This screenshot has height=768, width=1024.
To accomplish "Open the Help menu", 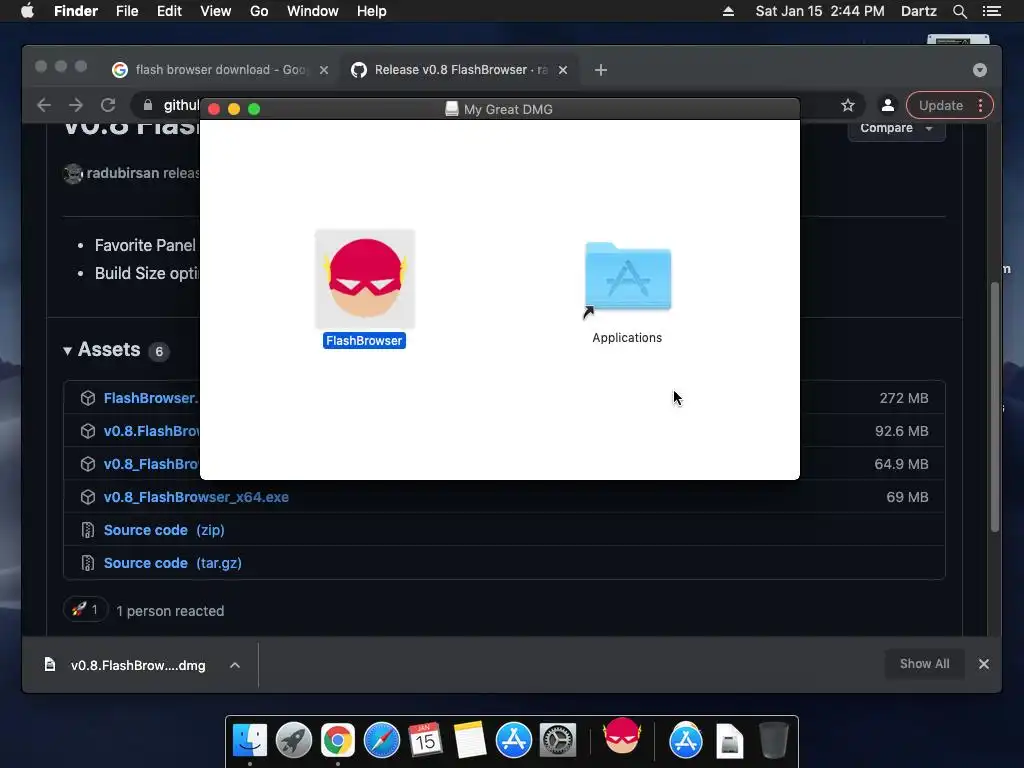I will tap(372, 11).
